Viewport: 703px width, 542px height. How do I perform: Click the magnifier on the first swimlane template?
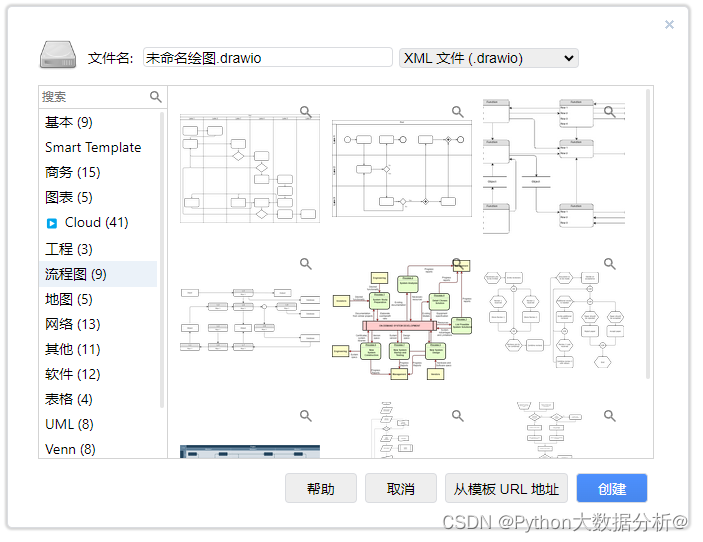pyautogui.click(x=306, y=112)
